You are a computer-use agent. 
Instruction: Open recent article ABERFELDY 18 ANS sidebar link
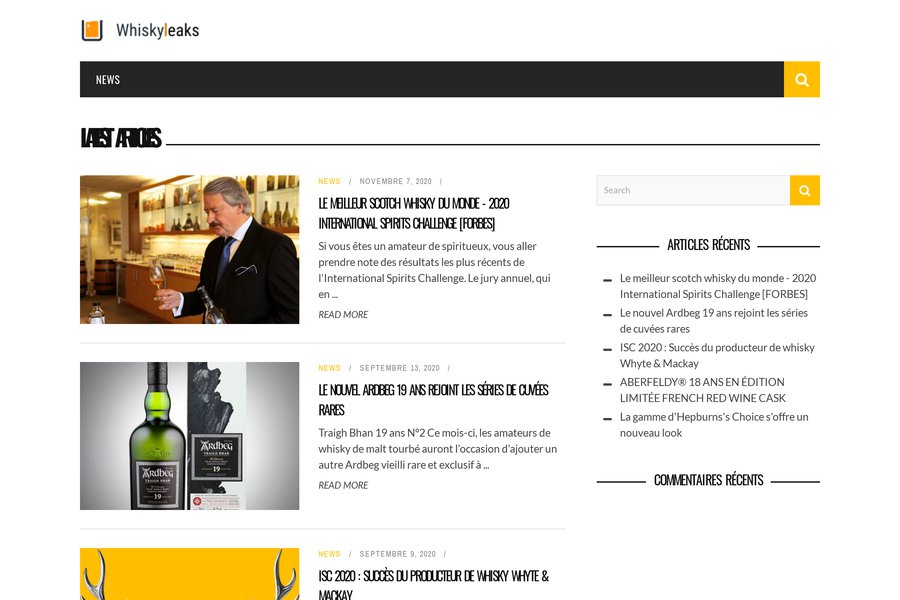click(x=703, y=390)
